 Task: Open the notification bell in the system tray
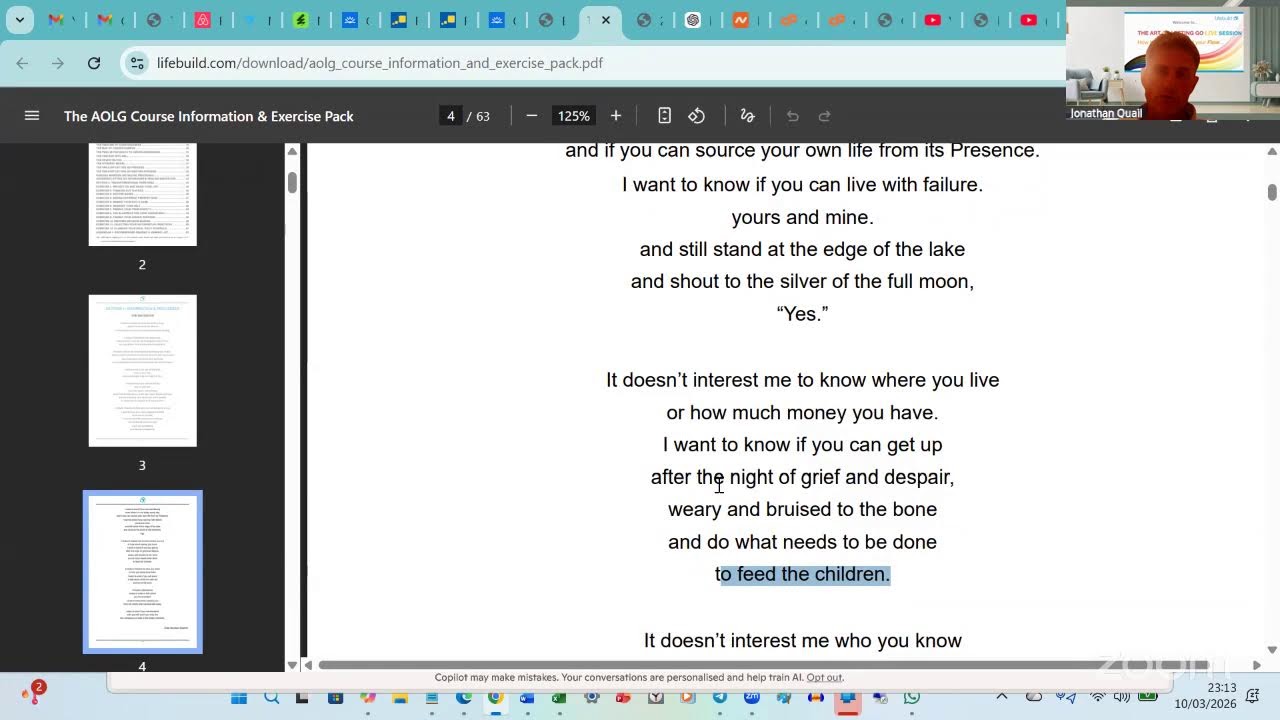[x=1252, y=696]
